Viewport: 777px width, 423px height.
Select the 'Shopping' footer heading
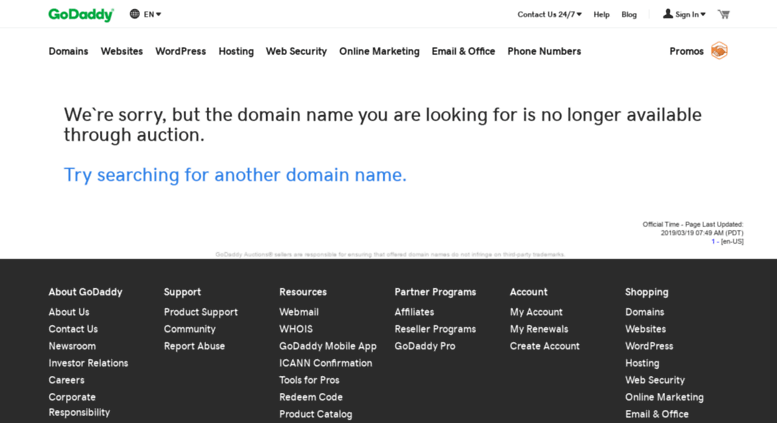(647, 292)
